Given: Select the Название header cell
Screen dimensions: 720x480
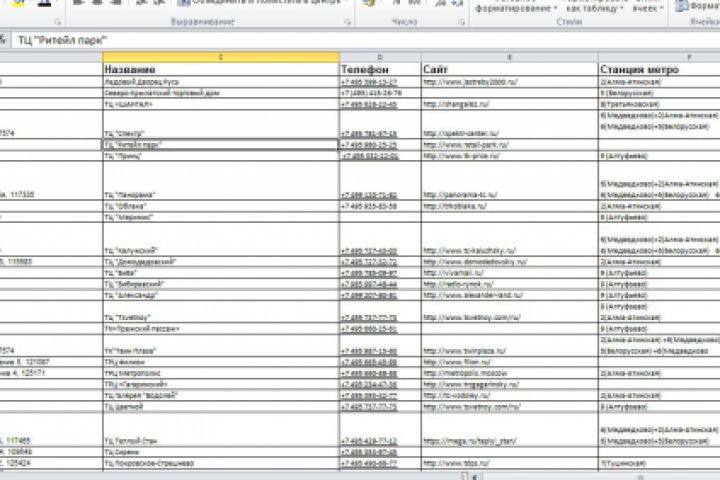Looking at the screenshot, I should [x=221, y=69].
